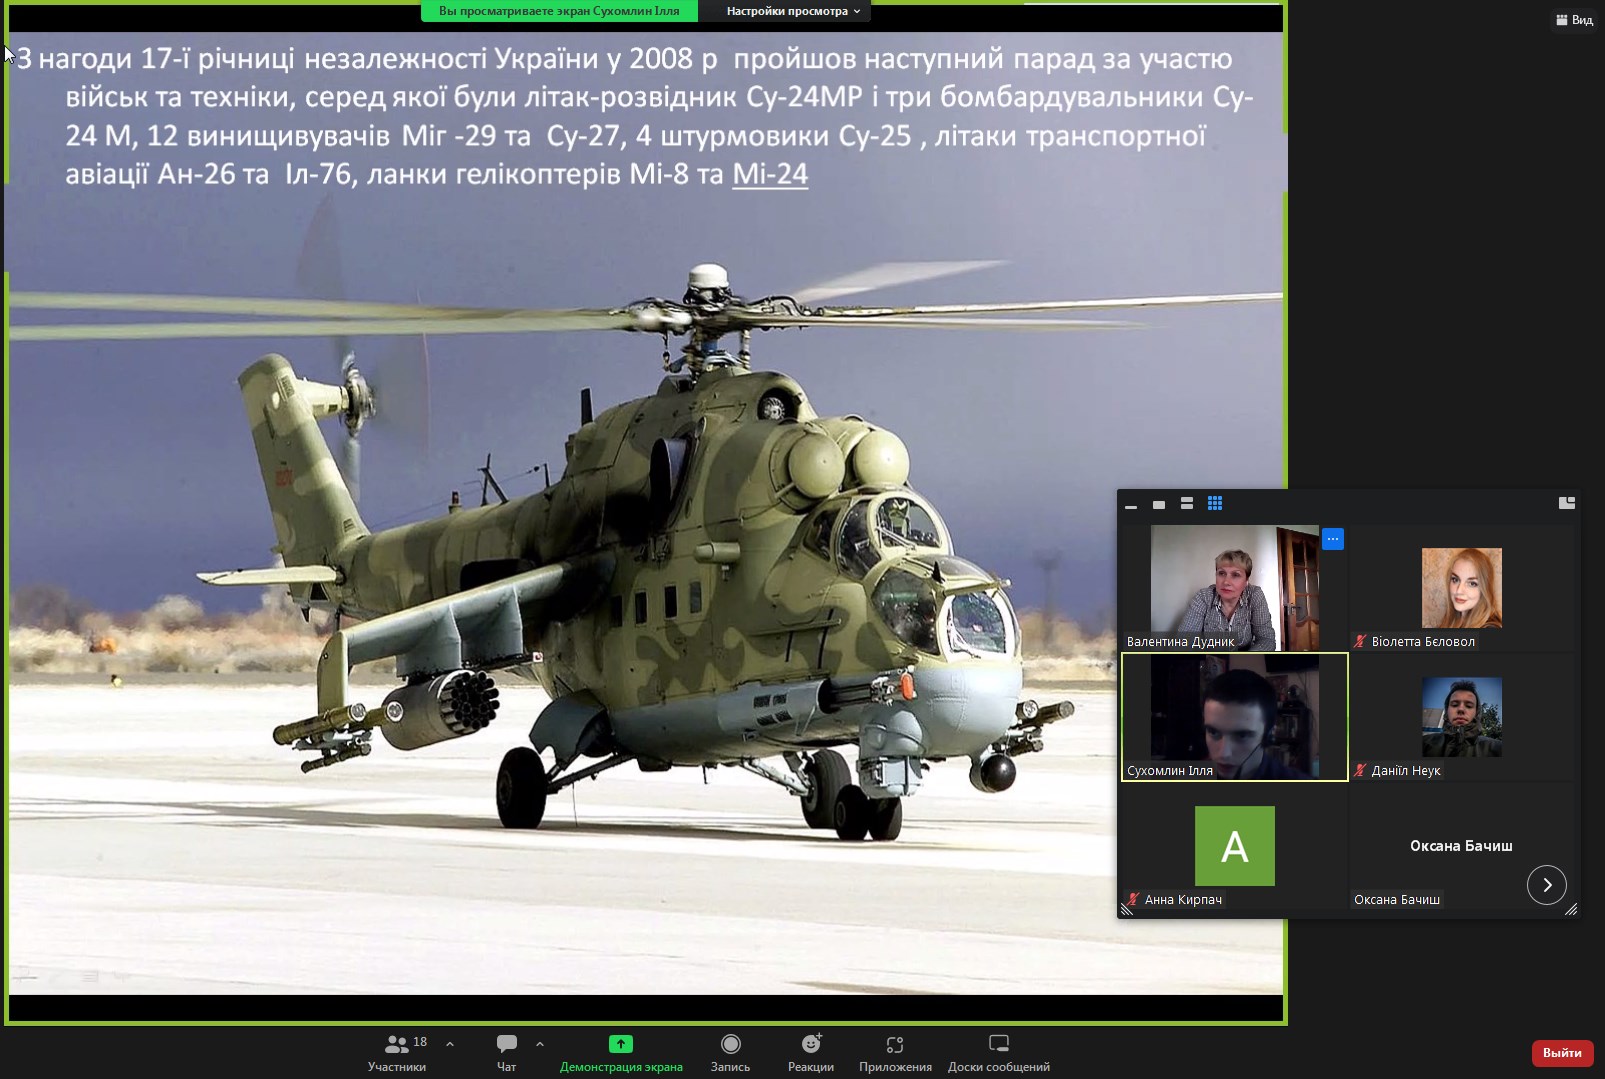Open the Приложения apps panel

[x=895, y=1052]
